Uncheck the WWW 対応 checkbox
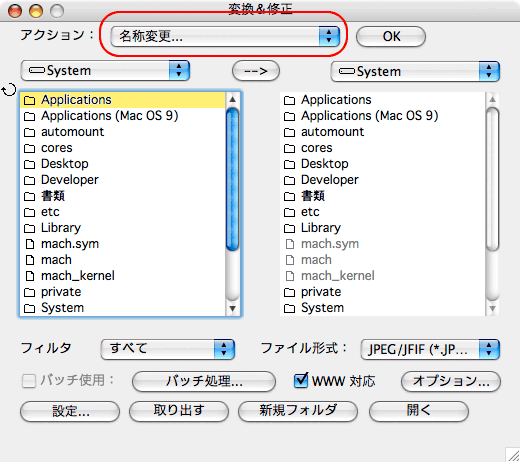Image resolution: width=520 pixels, height=462 pixels. [x=301, y=380]
